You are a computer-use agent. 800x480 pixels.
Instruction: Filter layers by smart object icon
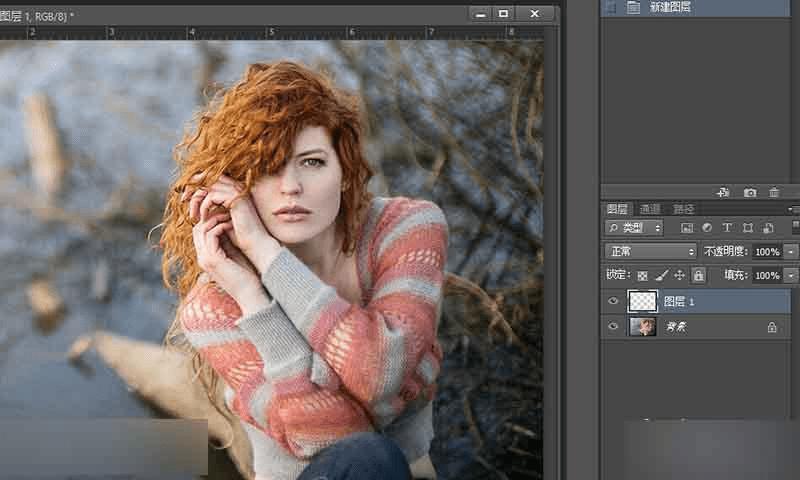coord(767,228)
